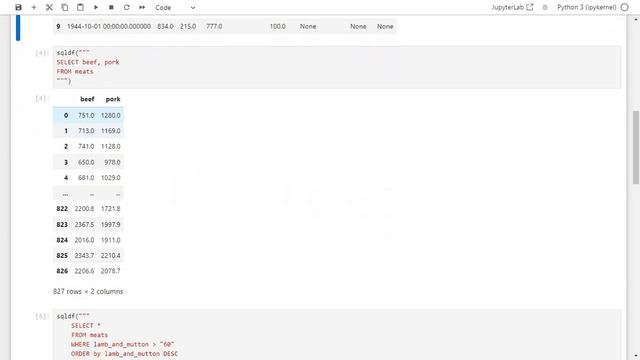Open notebook in JupyterLab
Screen dimensions: 640x360
(512, 7)
